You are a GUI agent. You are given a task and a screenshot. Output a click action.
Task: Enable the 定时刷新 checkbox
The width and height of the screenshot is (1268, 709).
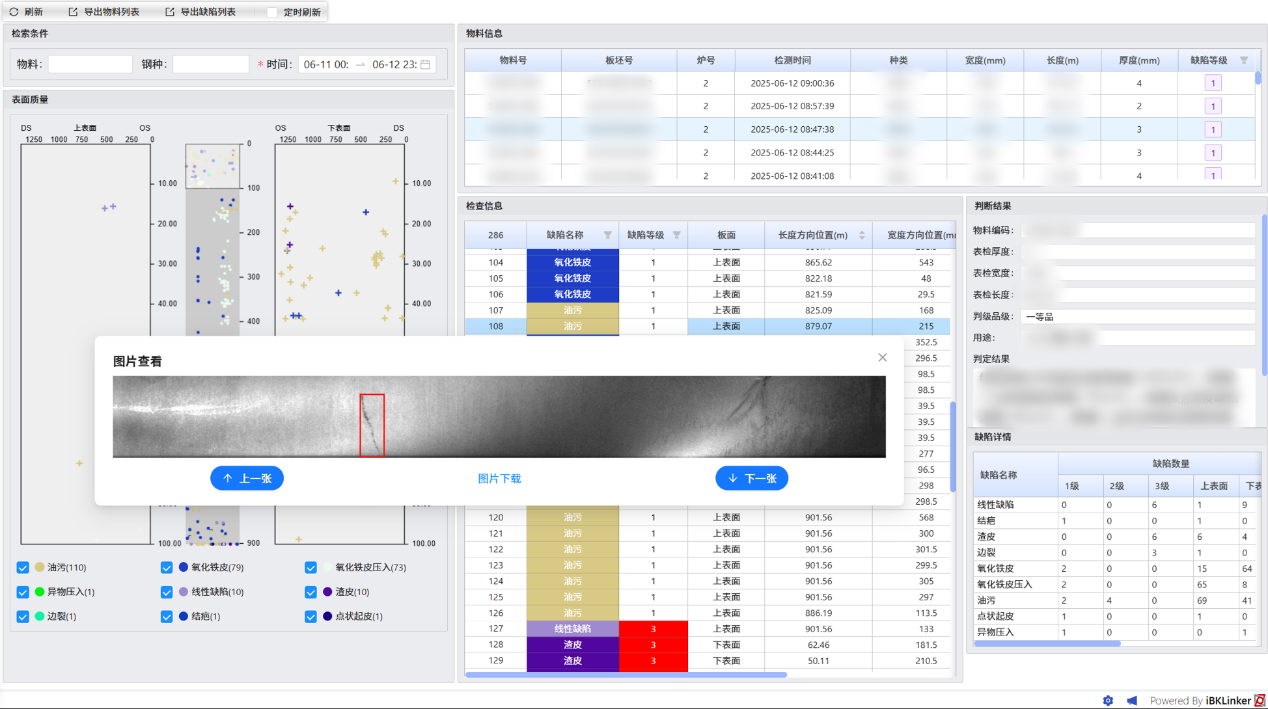tap(272, 12)
